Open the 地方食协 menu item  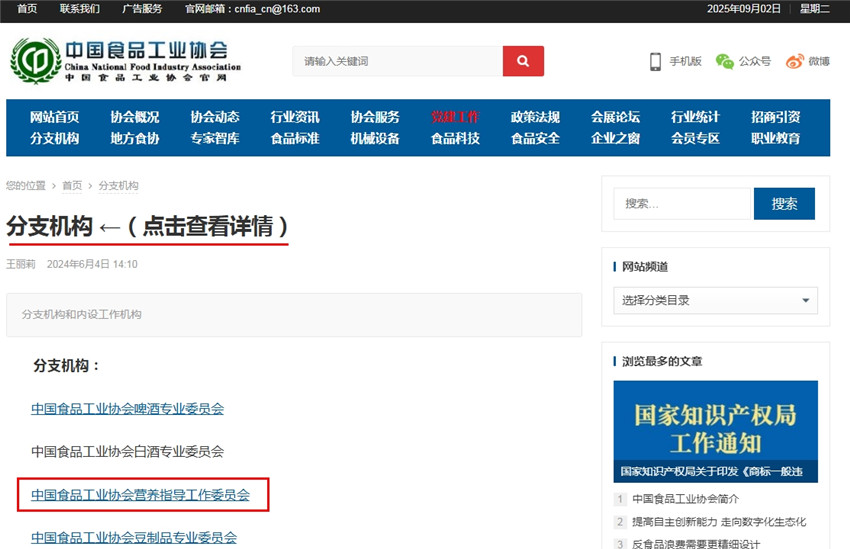135,139
